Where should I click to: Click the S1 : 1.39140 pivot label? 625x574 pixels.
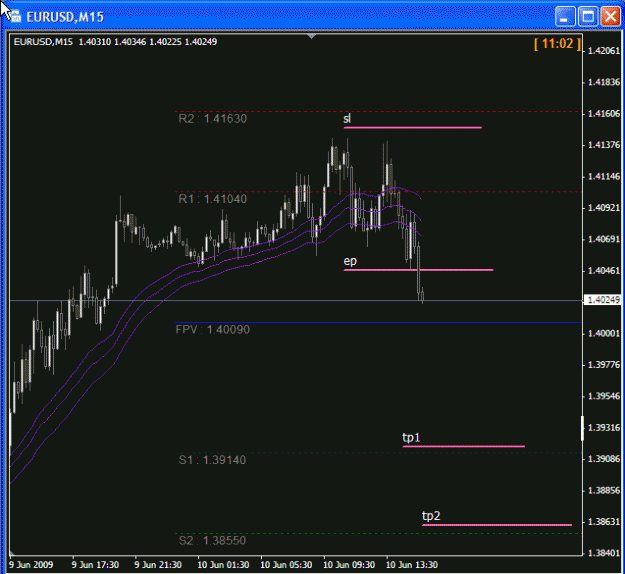(x=212, y=460)
